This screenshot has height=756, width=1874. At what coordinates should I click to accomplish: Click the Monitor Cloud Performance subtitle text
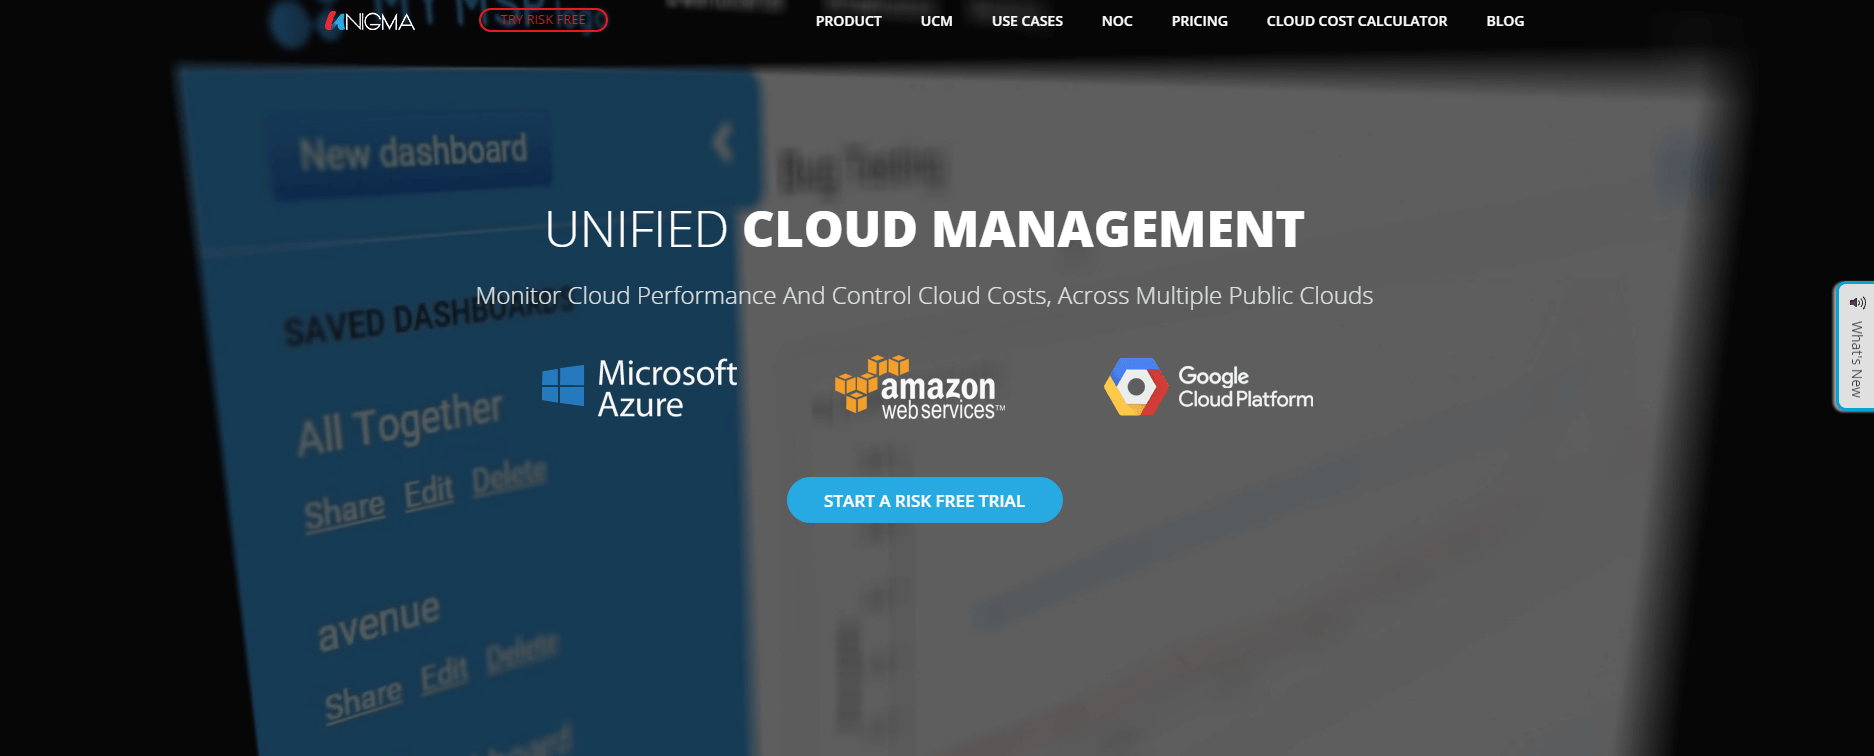924,296
